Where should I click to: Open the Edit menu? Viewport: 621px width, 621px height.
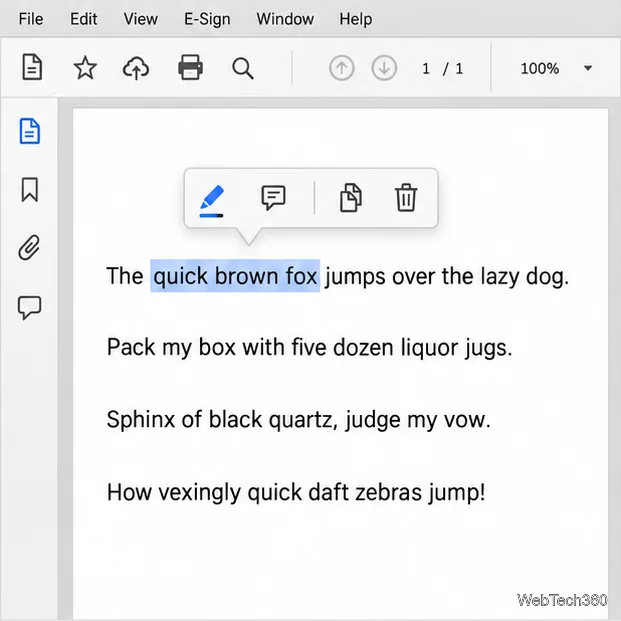tap(84, 19)
